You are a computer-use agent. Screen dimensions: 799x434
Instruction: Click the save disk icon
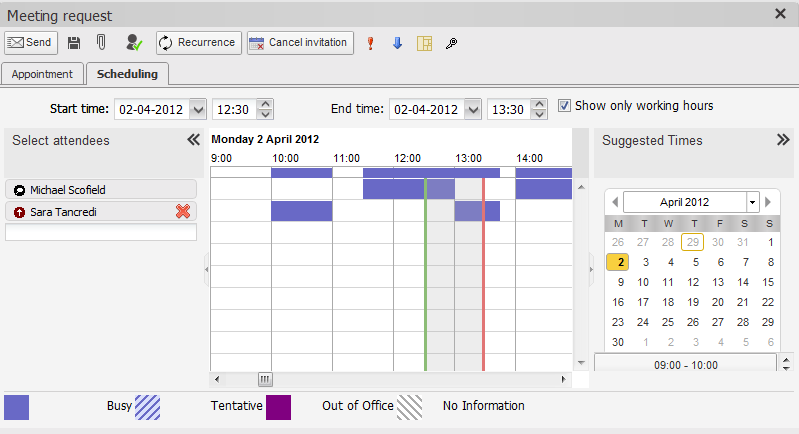point(74,43)
